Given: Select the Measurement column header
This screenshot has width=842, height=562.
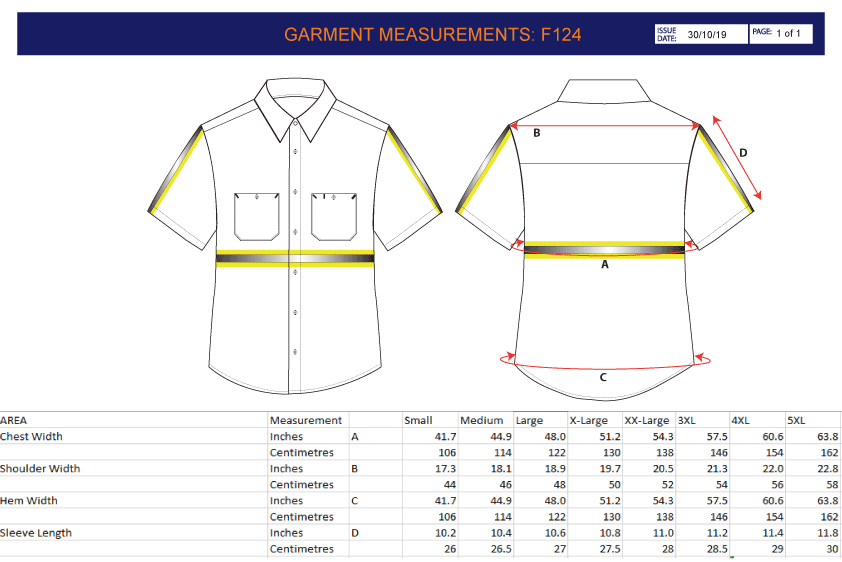Looking at the screenshot, I should click(306, 420).
